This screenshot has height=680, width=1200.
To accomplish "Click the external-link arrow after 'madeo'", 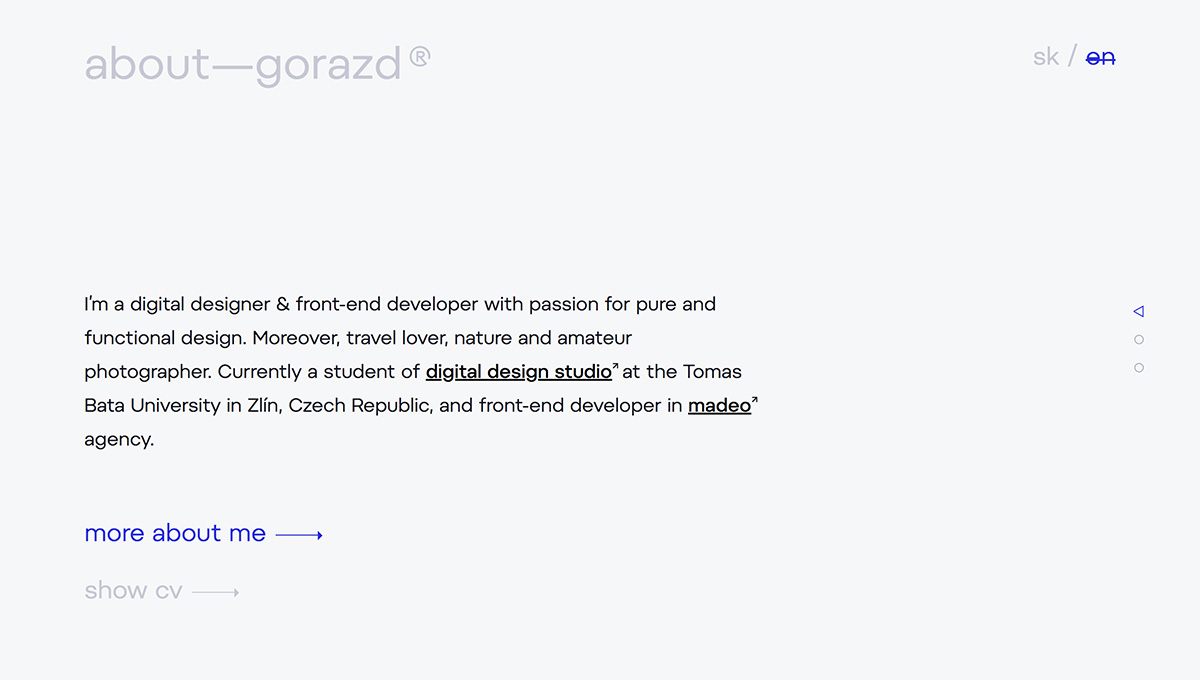I will pyautogui.click(x=755, y=400).
